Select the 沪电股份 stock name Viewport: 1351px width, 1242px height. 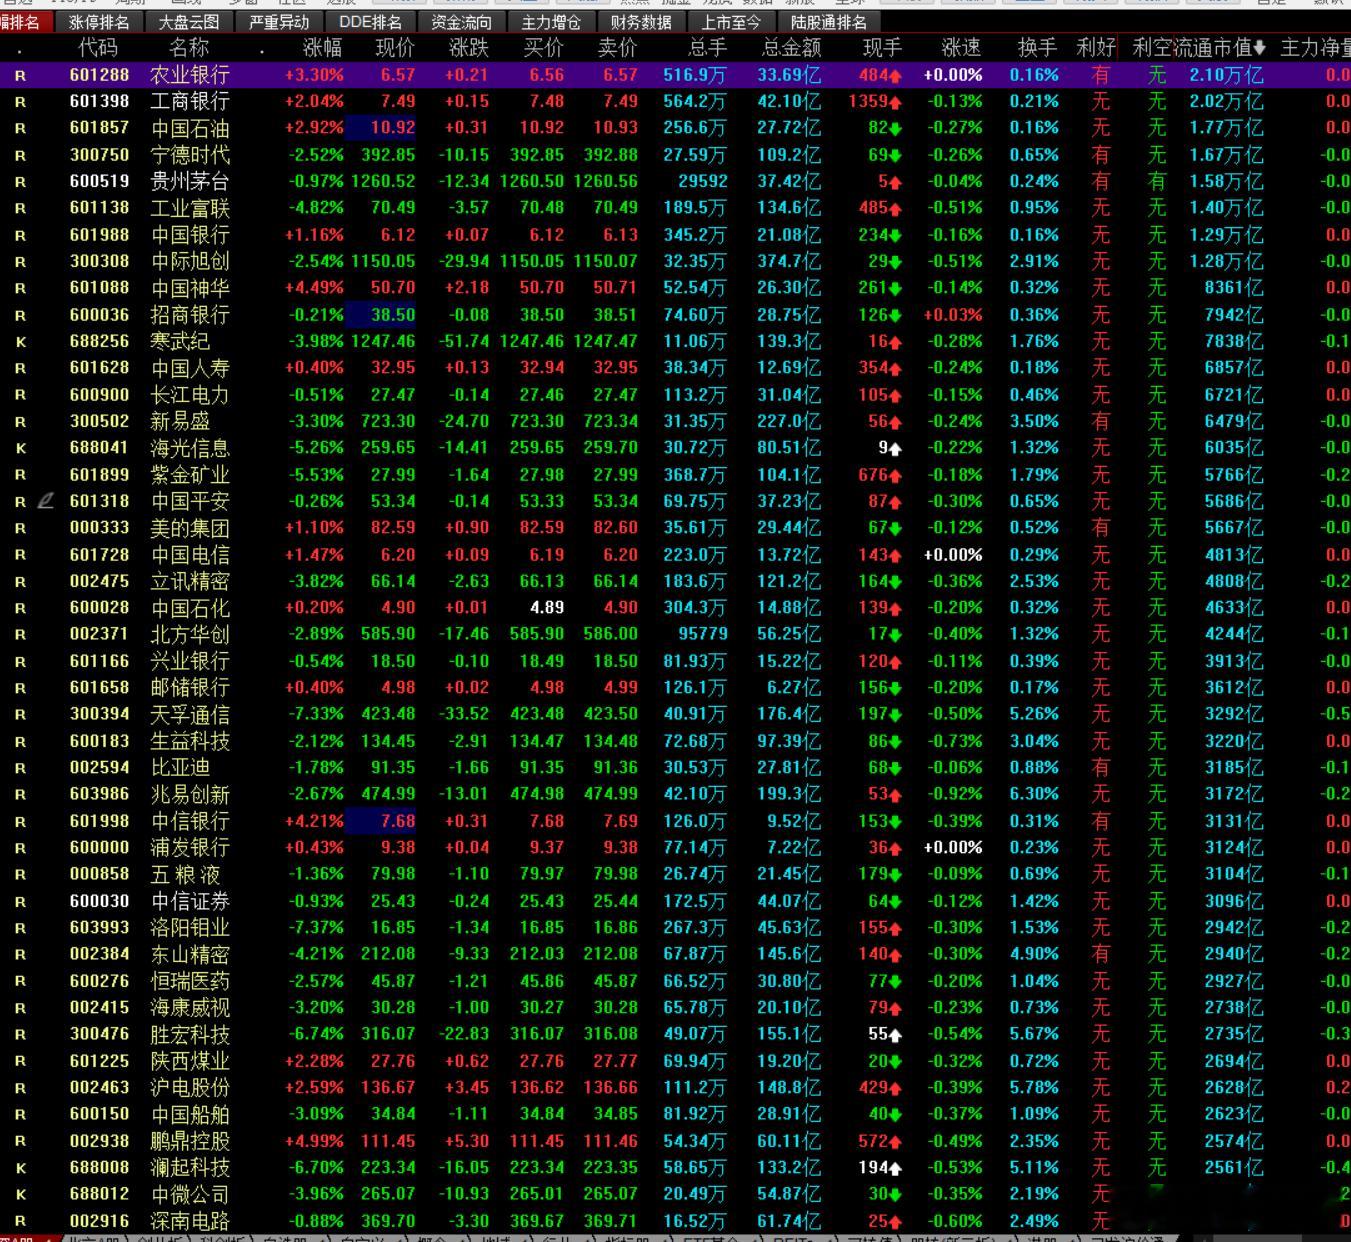[x=190, y=1088]
